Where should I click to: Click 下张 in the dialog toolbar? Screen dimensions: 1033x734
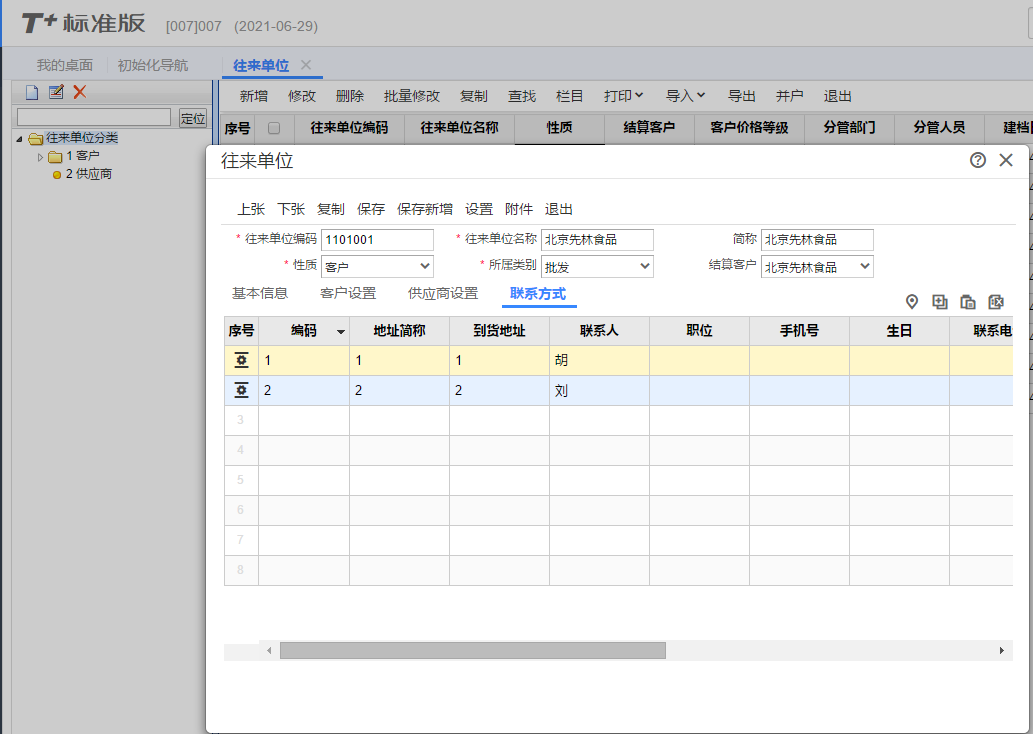click(291, 209)
